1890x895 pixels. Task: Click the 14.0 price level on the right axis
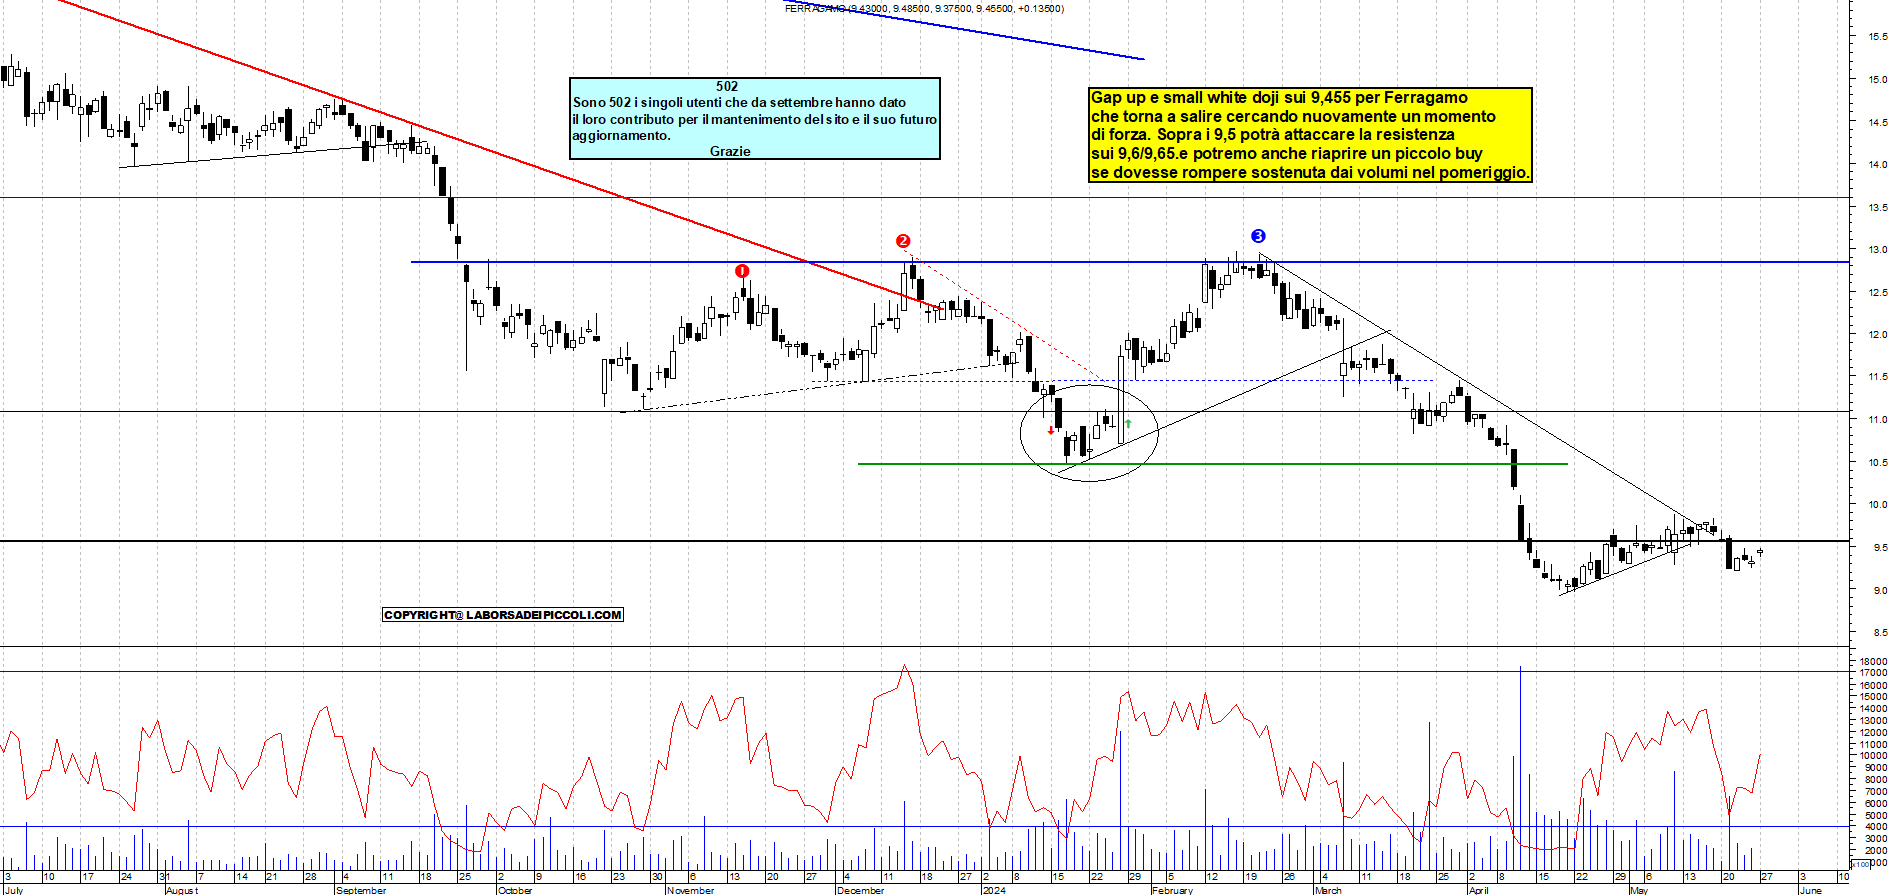point(1878,165)
